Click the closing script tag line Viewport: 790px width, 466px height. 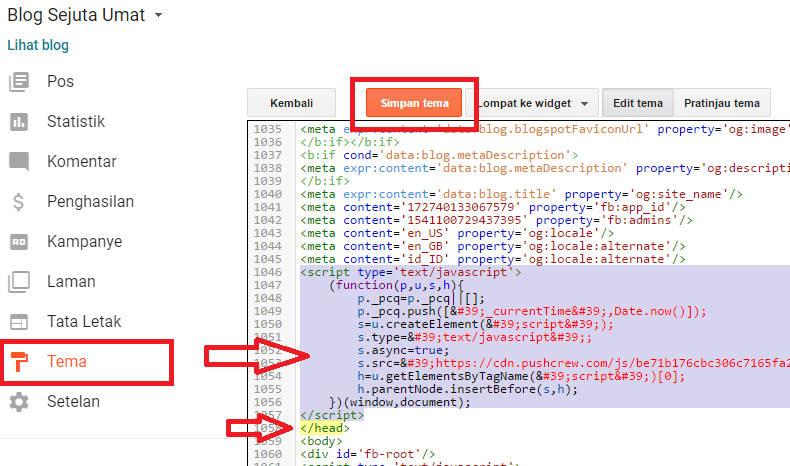[x=332, y=415]
